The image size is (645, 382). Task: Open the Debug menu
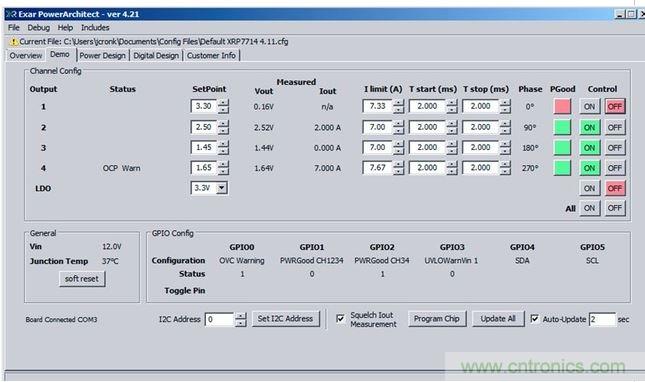(x=39, y=28)
